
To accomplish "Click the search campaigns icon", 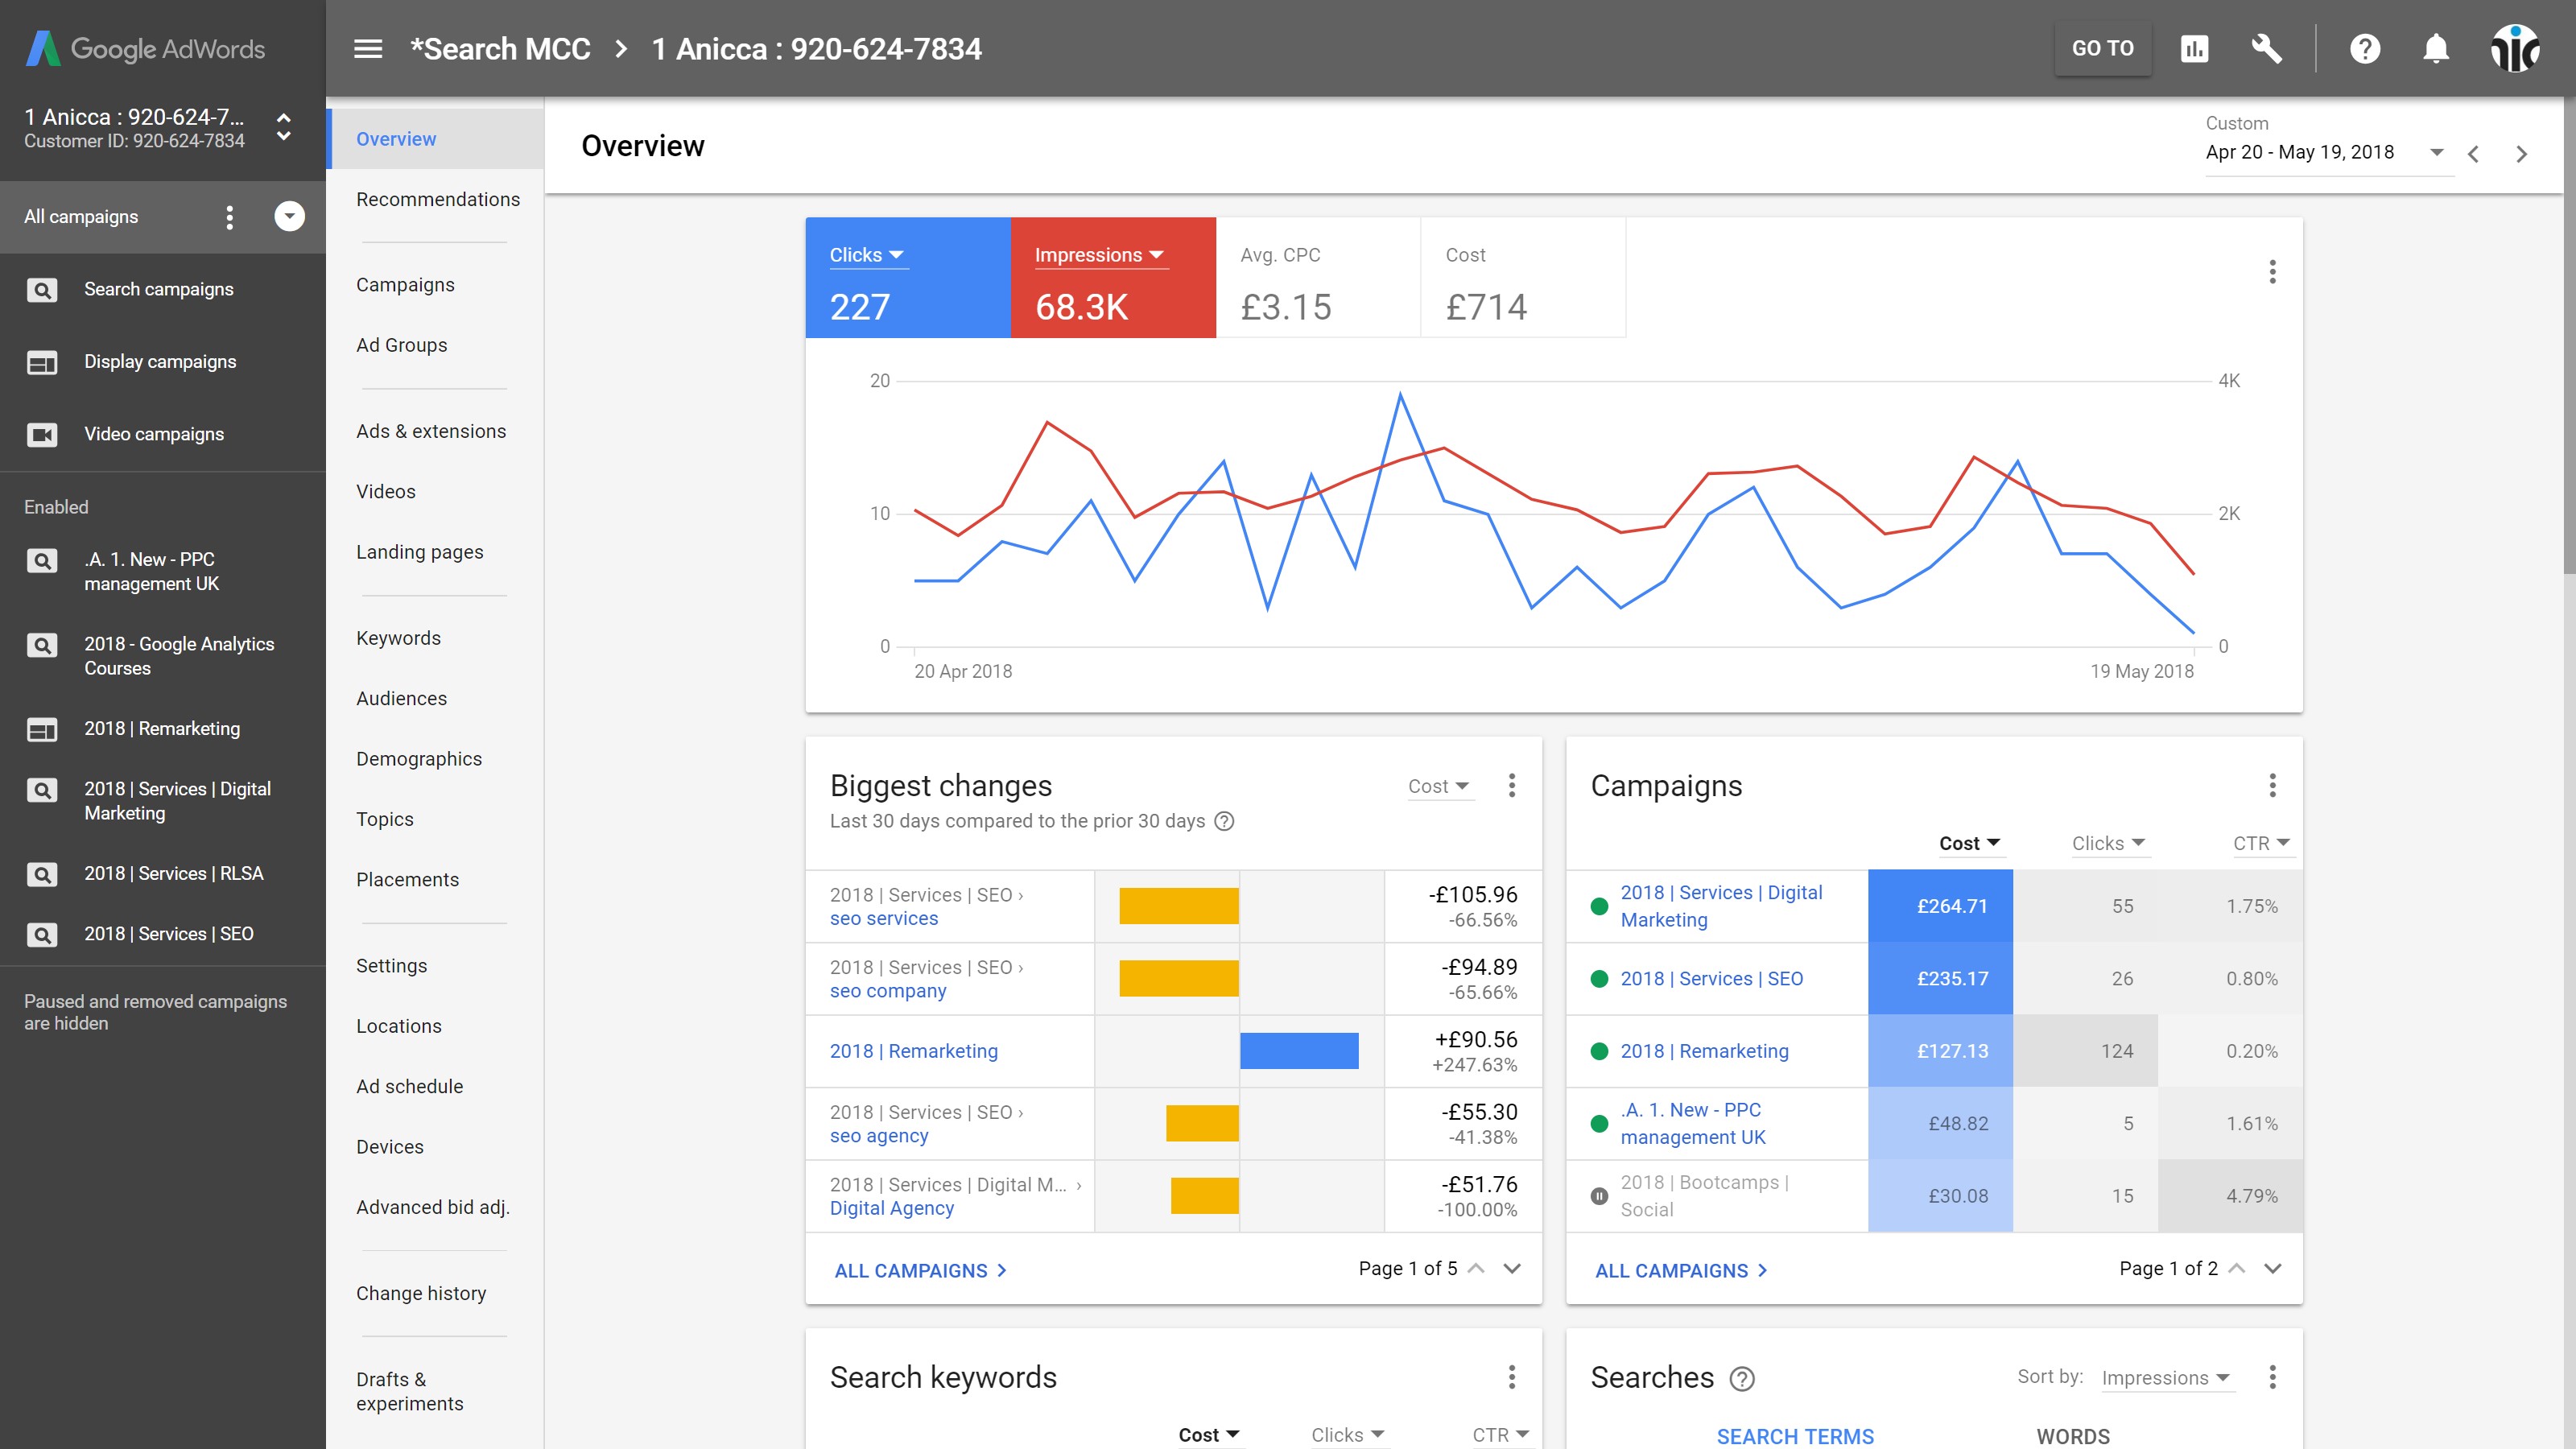I will pos(43,288).
